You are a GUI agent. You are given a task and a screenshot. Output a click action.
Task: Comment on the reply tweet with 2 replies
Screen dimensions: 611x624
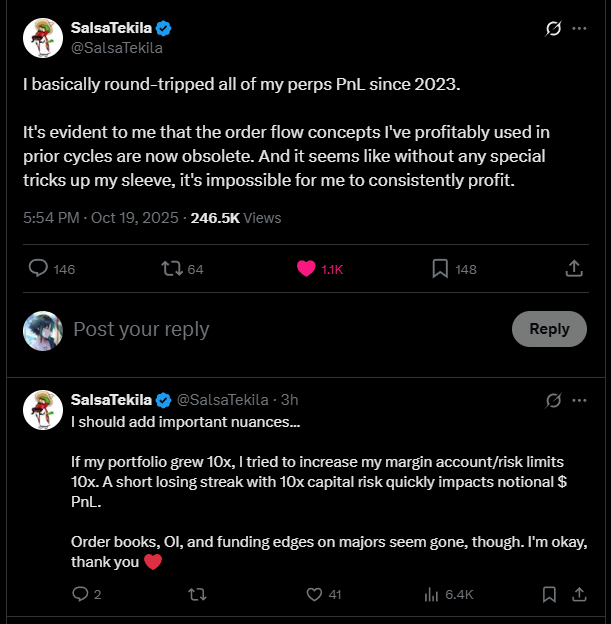(81, 594)
